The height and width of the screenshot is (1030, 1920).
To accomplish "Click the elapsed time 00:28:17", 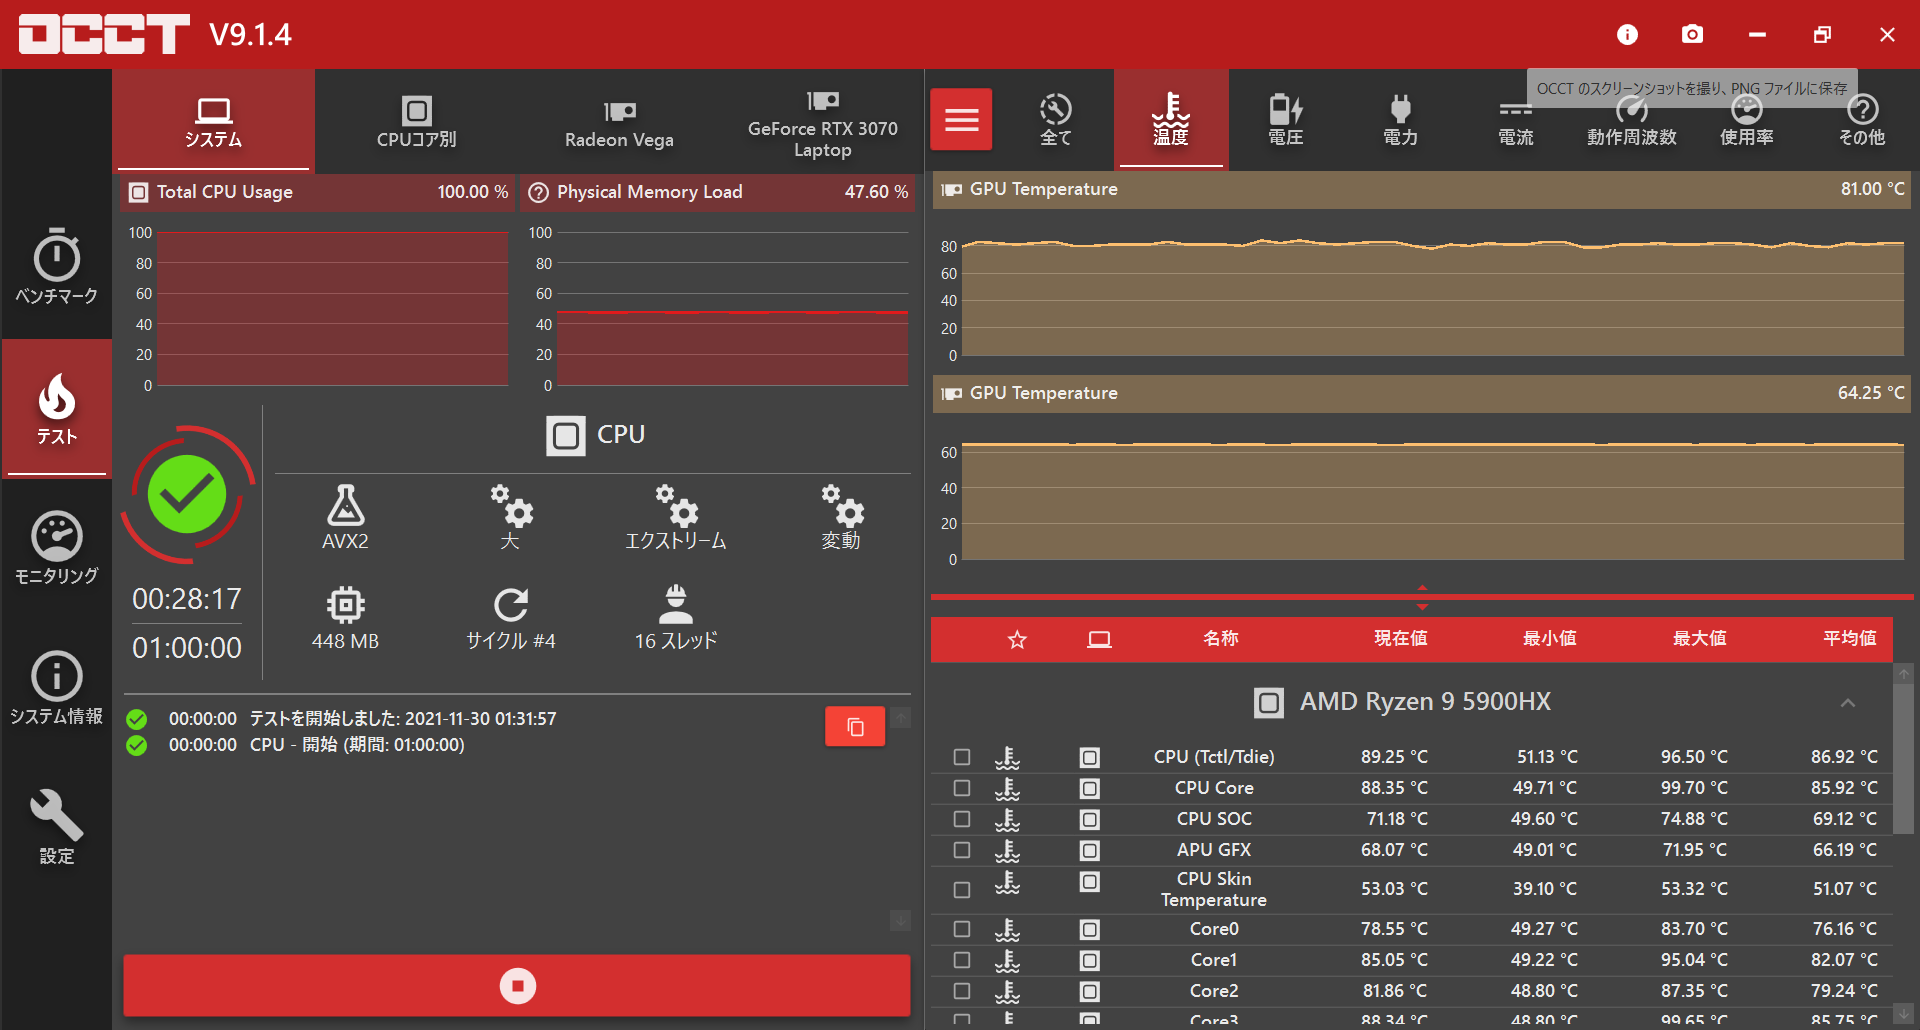I will point(187,599).
